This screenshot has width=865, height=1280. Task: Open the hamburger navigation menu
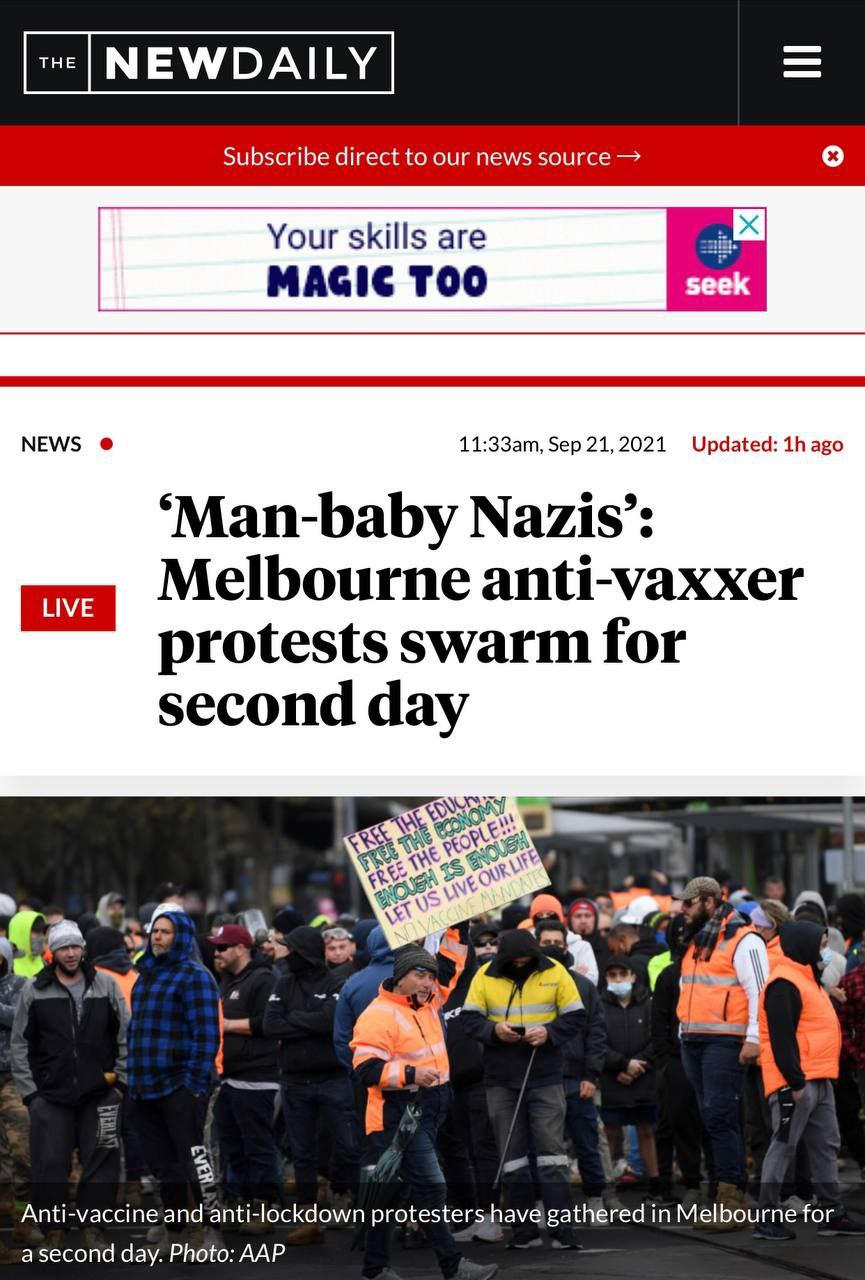(801, 62)
